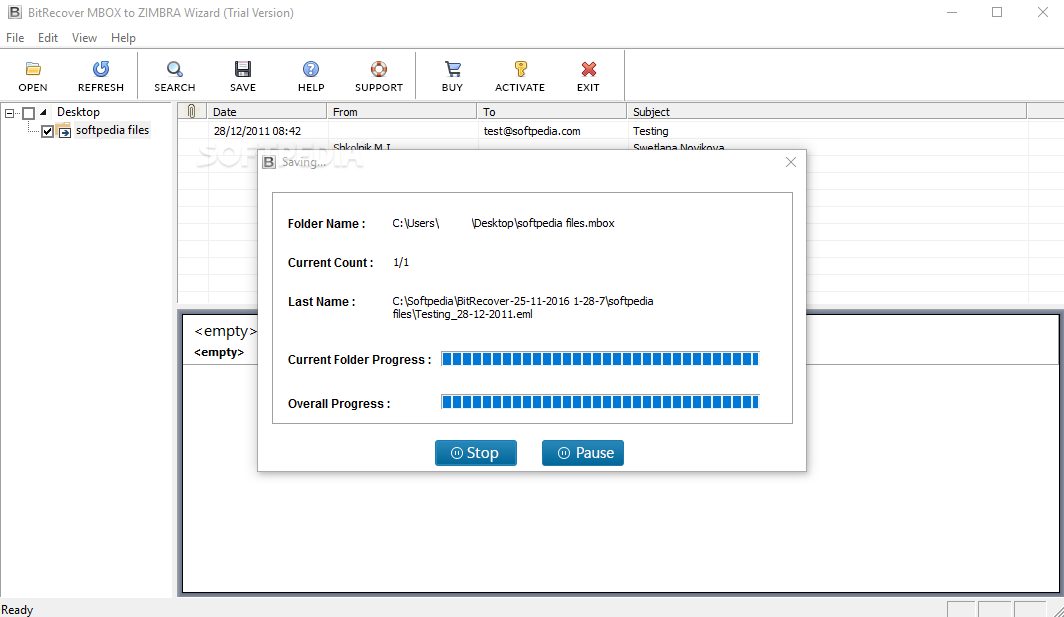Viewport: 1064px width, 617px height.
Task: Tick the Desktop checkbox in tree
Action: (x=28, y=113)
